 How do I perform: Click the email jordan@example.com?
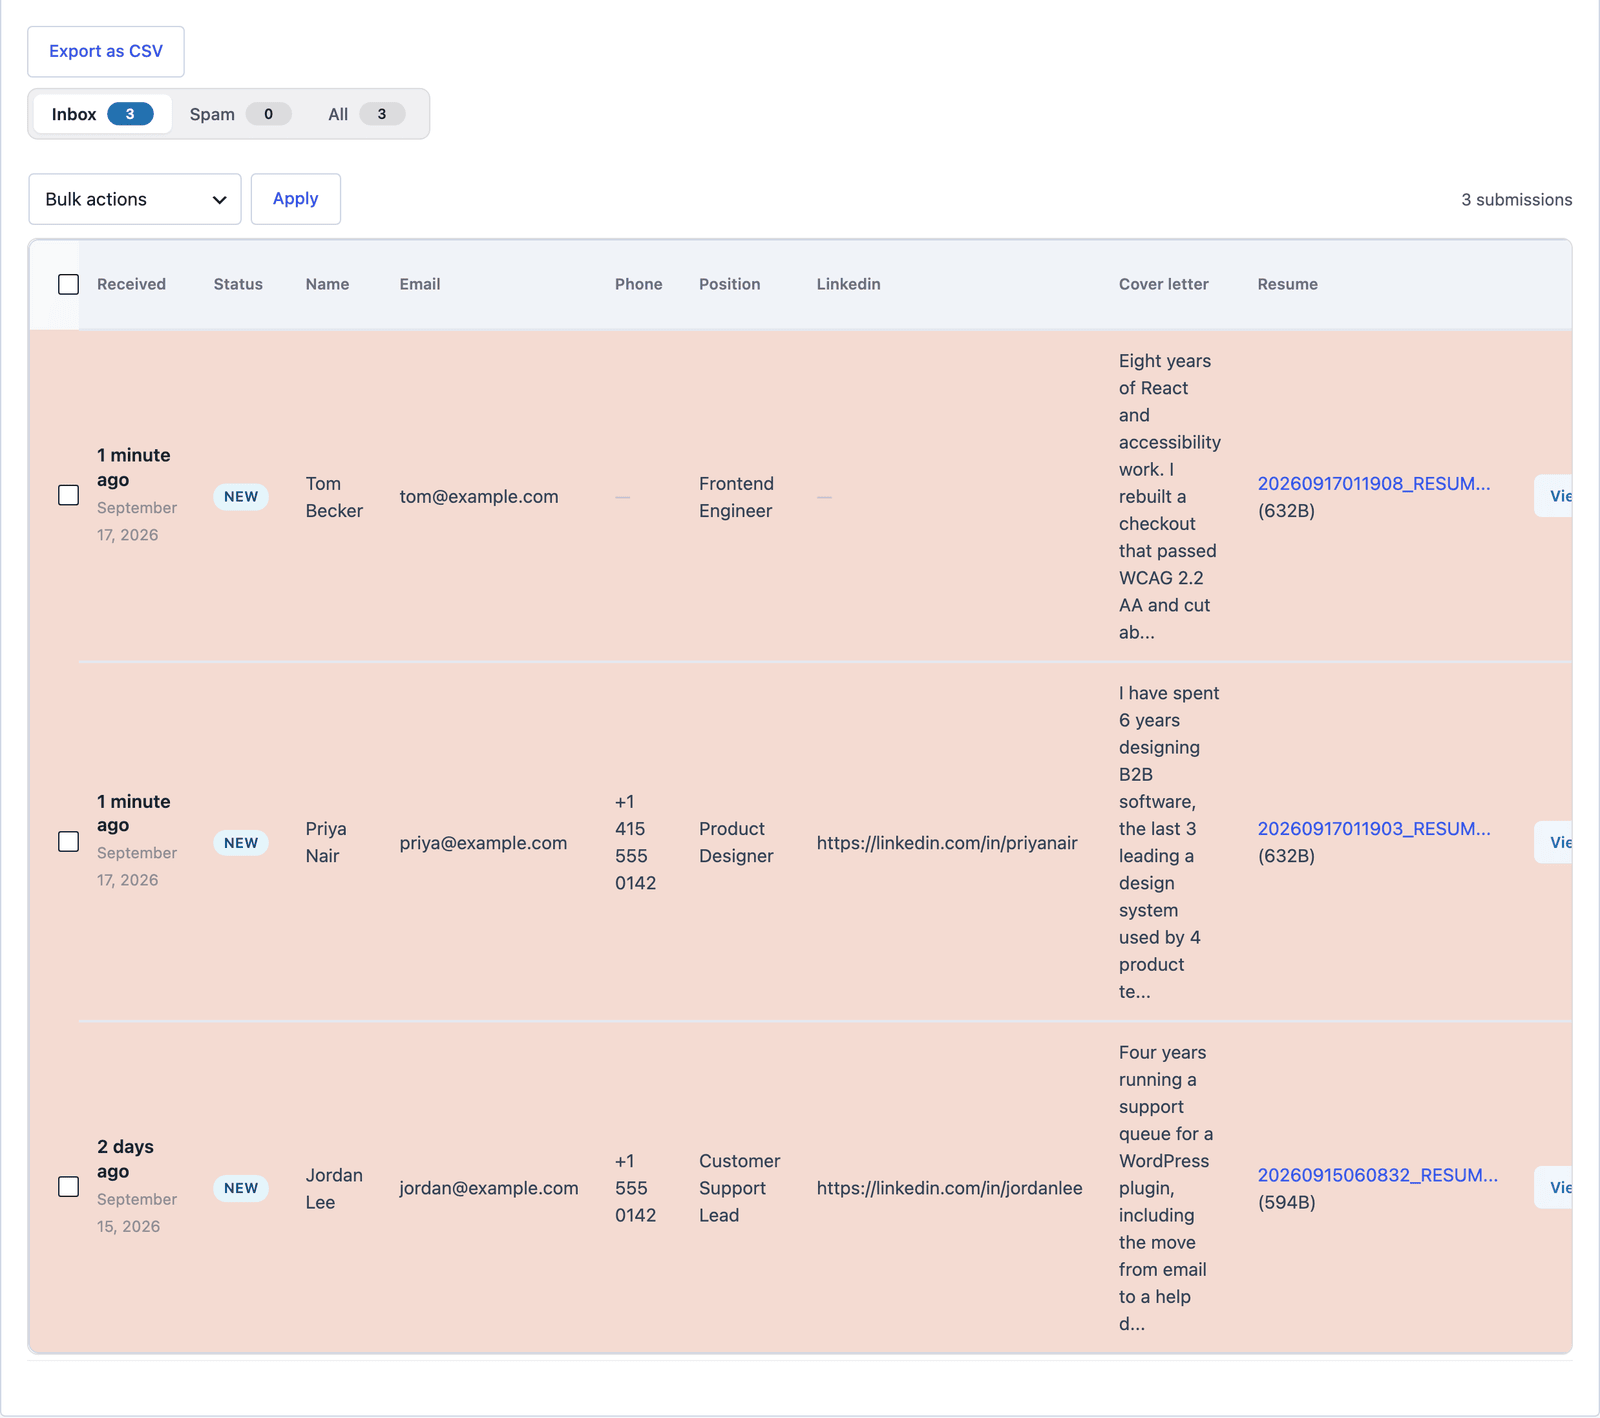[x=489, y=1188]
